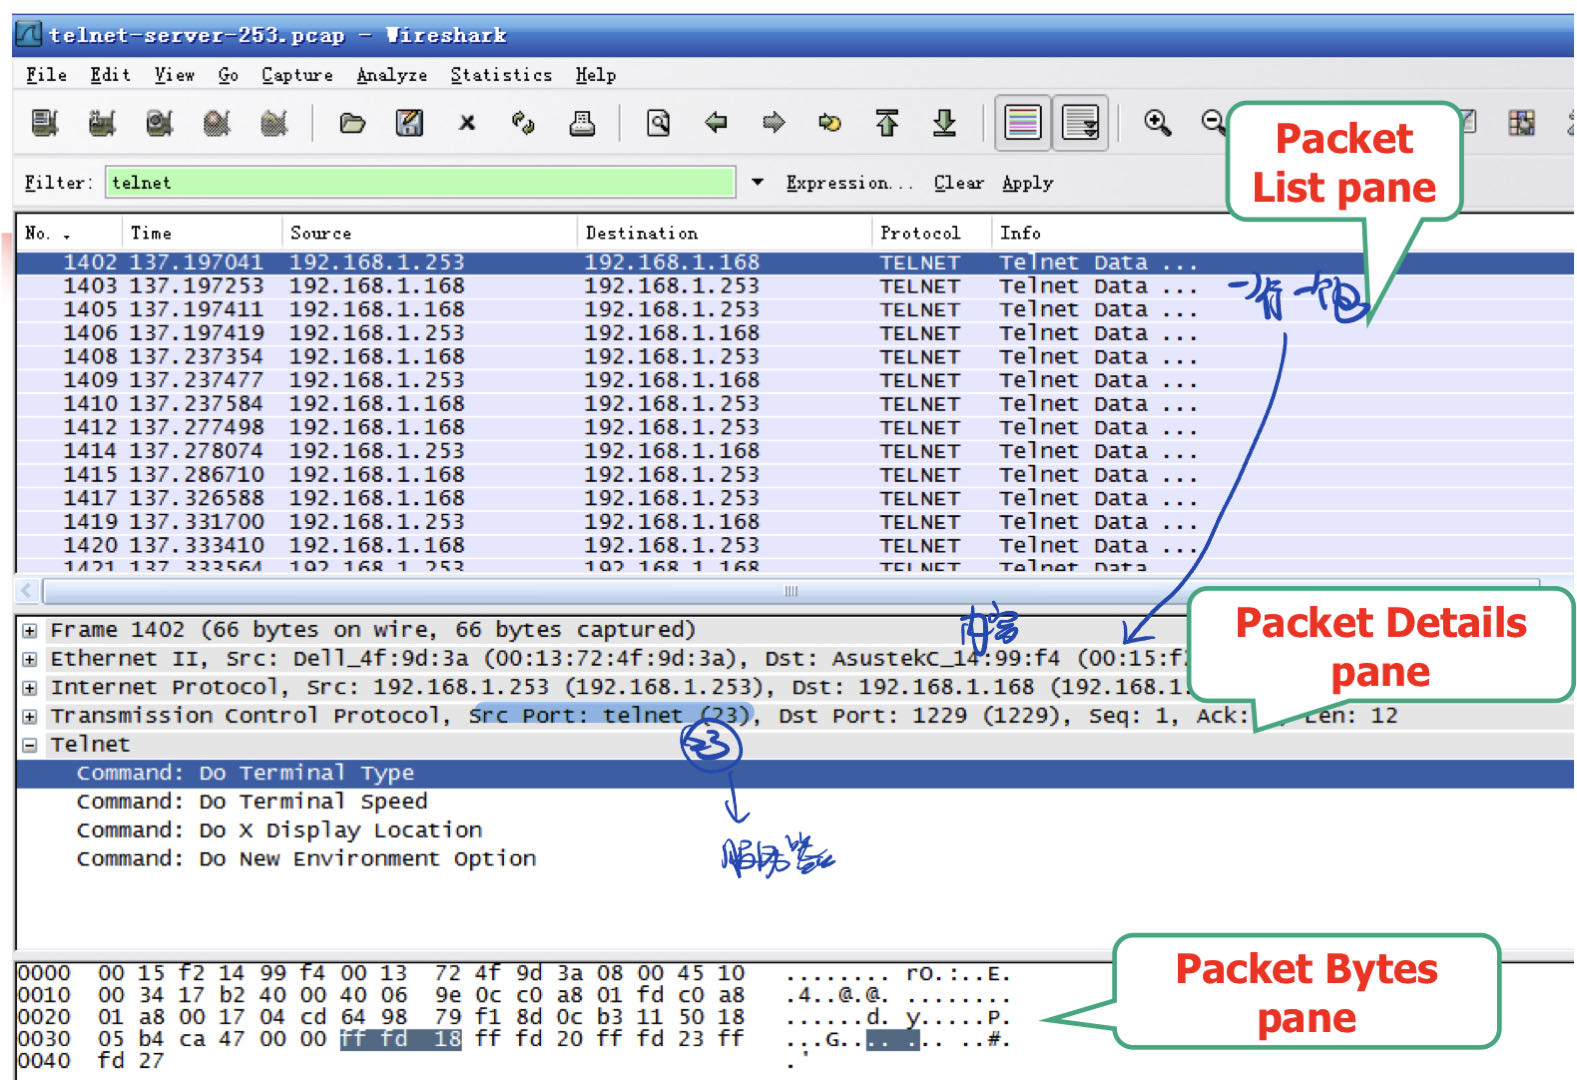Open a capture file folder icon
This screenshot has height=1080, width=1577.
pos(352,123)
